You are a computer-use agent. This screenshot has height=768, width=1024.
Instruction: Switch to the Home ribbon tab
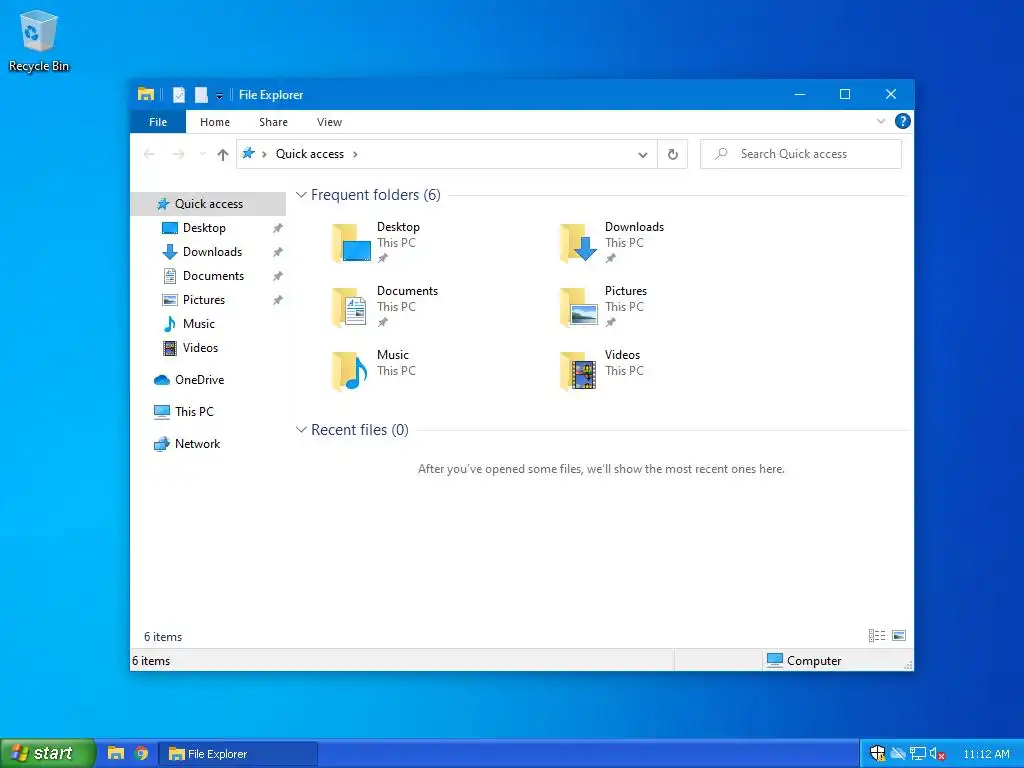tap(215, 122)
